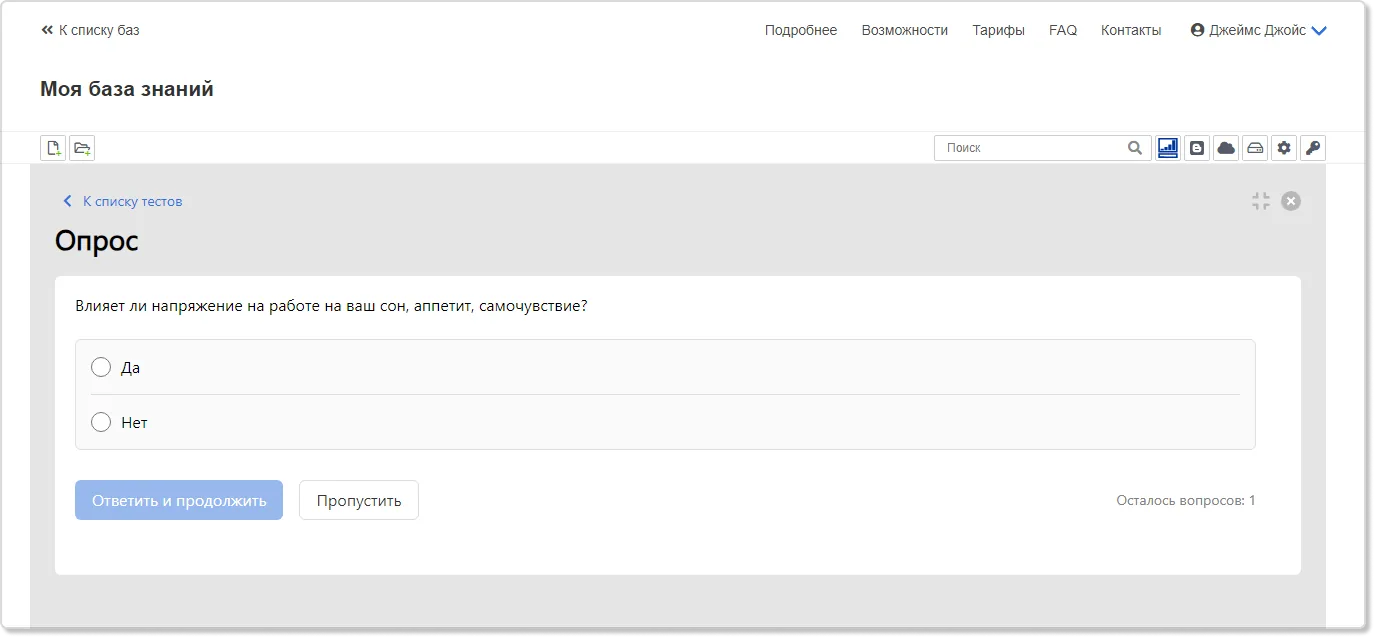
Task: Open the Возможности menu item
Action: [904, 30]
